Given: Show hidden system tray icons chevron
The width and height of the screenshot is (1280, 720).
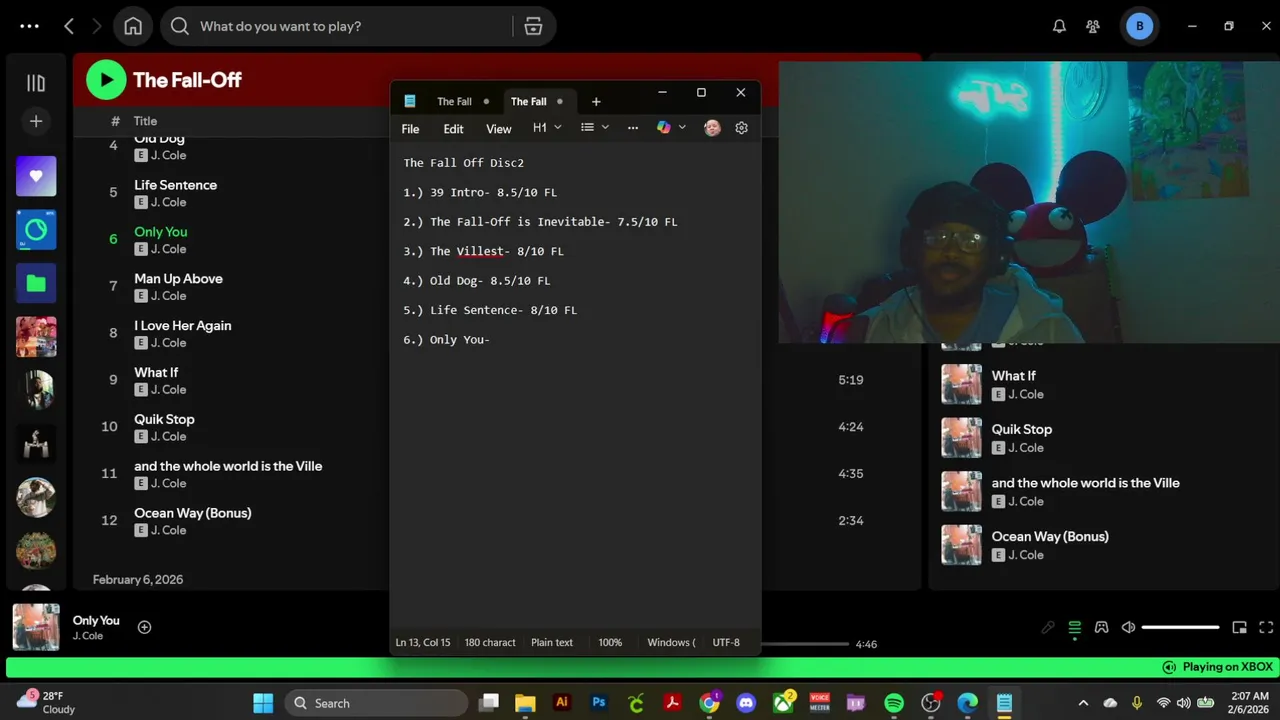Looking at the screenshot, I should click(1083, 703).
